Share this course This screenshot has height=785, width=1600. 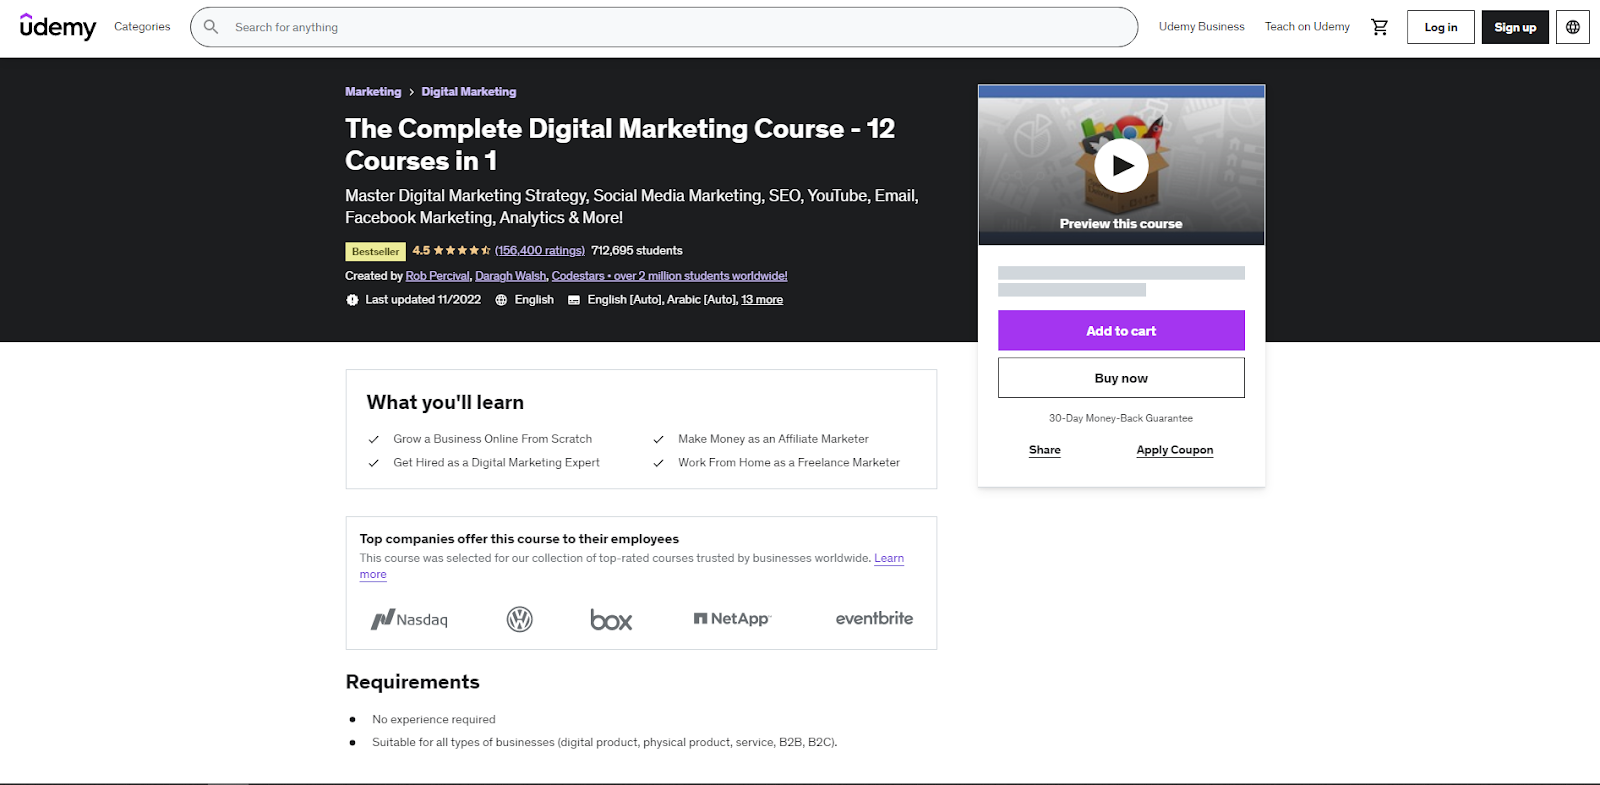coord(1045,450)
